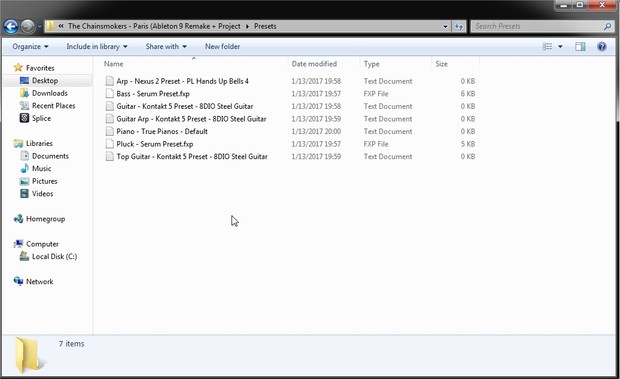
Task: Toggle the preview pane button
Action: [580, 47]
